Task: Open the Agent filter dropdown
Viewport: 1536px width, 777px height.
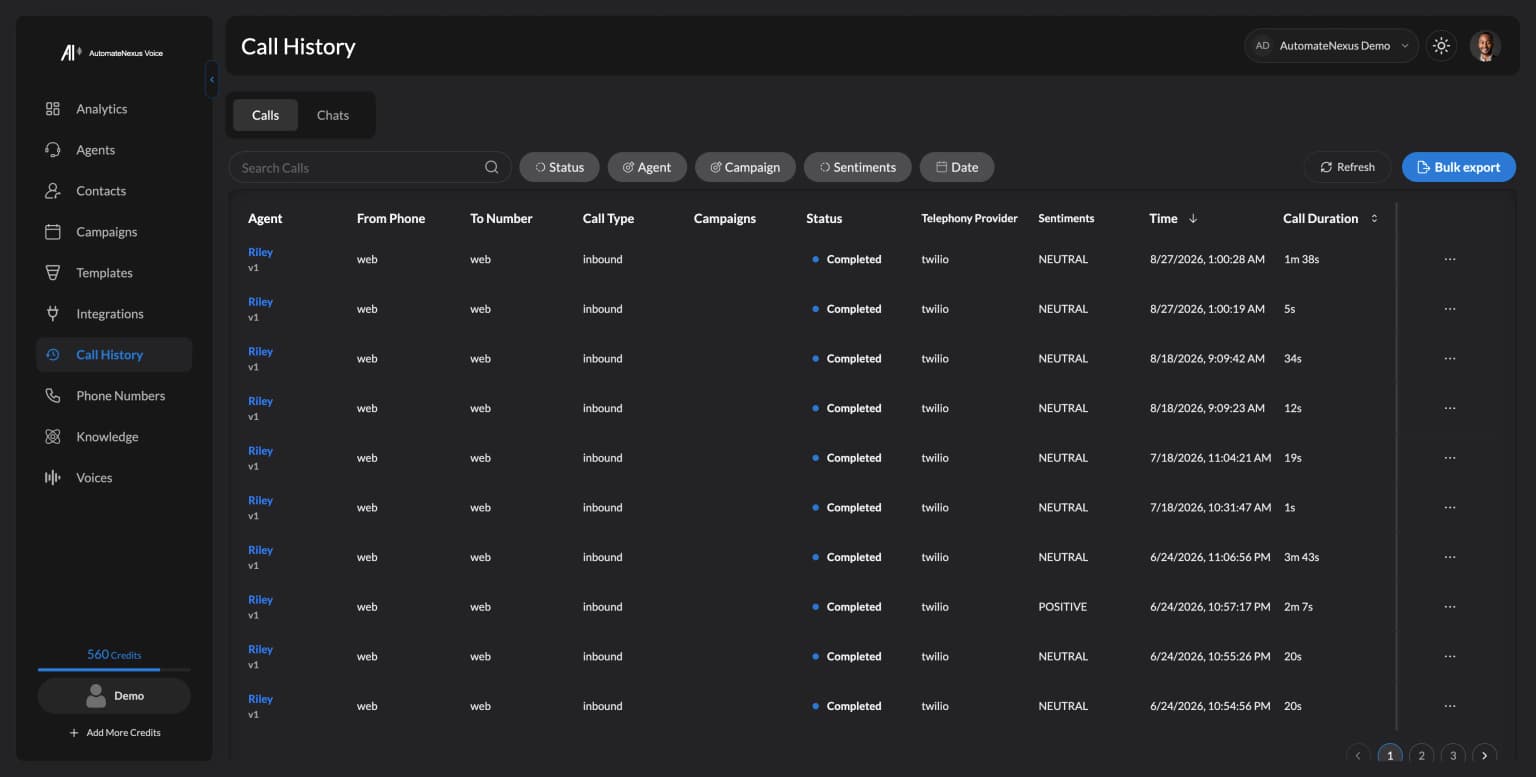Action: click(x=647, y=167)
